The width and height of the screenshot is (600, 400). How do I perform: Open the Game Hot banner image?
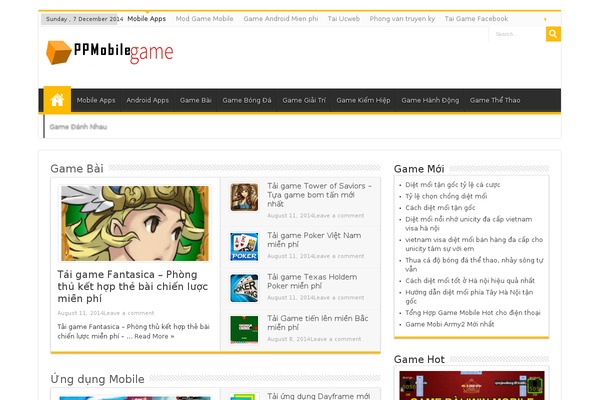click(471, 385)
